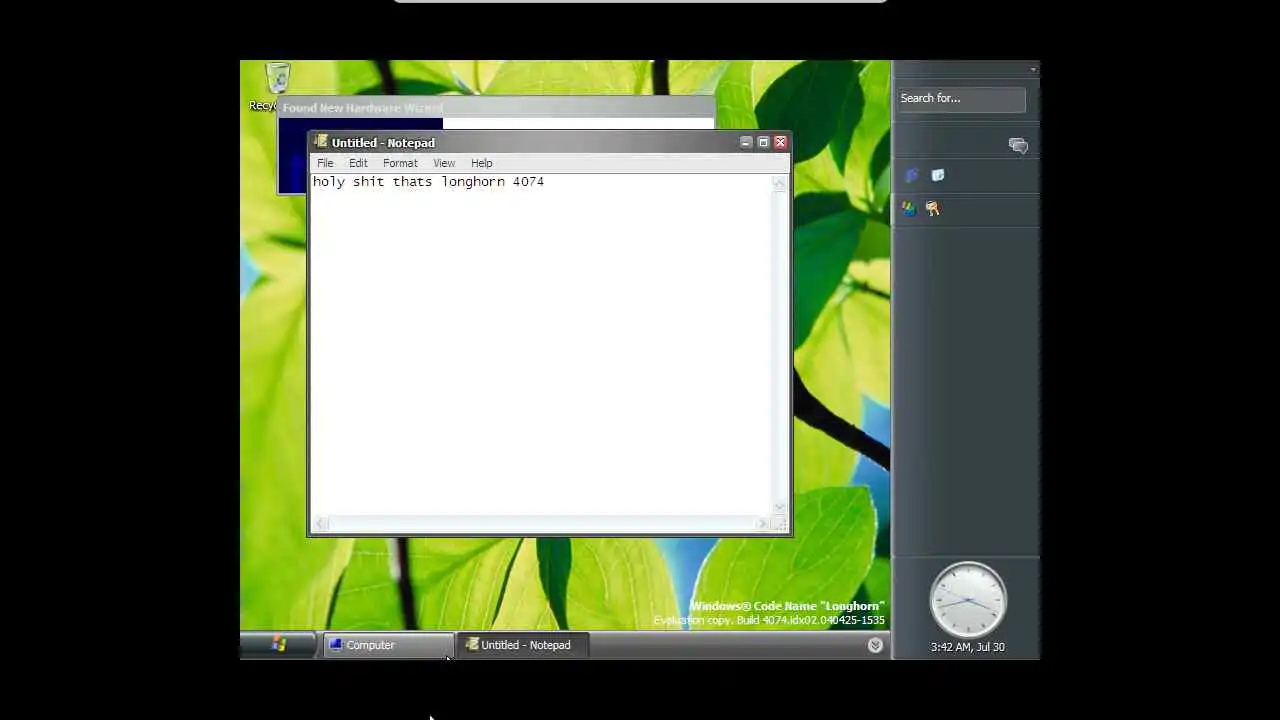Bring Found New Hardware Wizard window forward

click(x=497, y=108)
